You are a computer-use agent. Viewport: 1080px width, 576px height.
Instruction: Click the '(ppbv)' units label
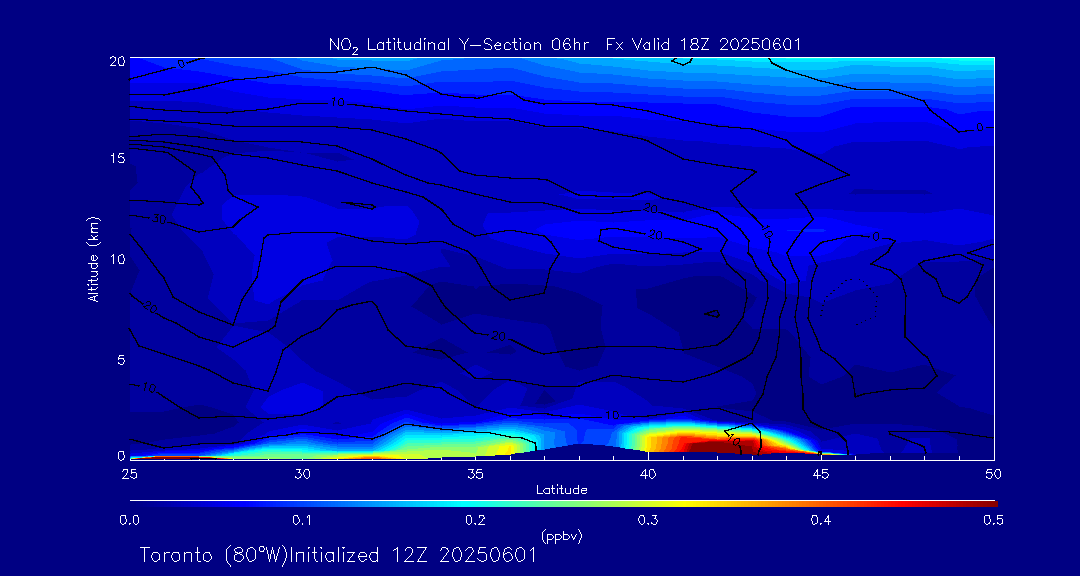(x=561, y=535)
